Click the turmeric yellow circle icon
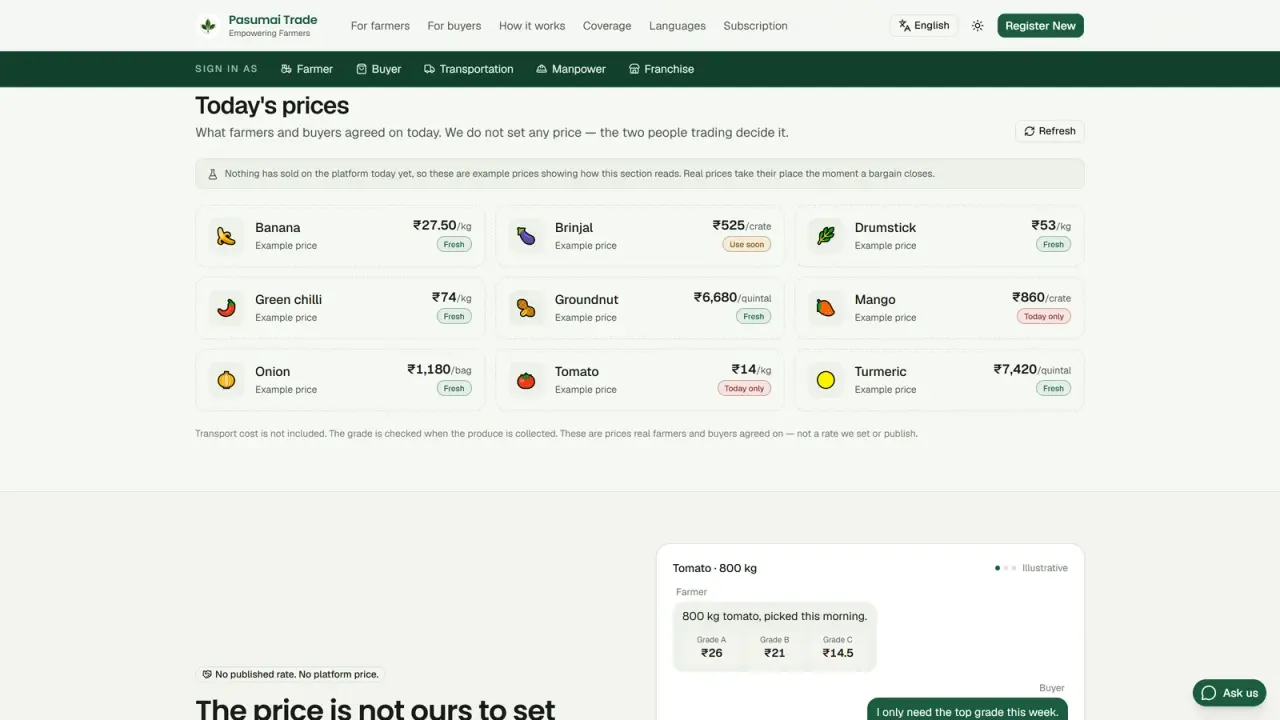The height and width of the screenshot is (720, 1280). 826,380
